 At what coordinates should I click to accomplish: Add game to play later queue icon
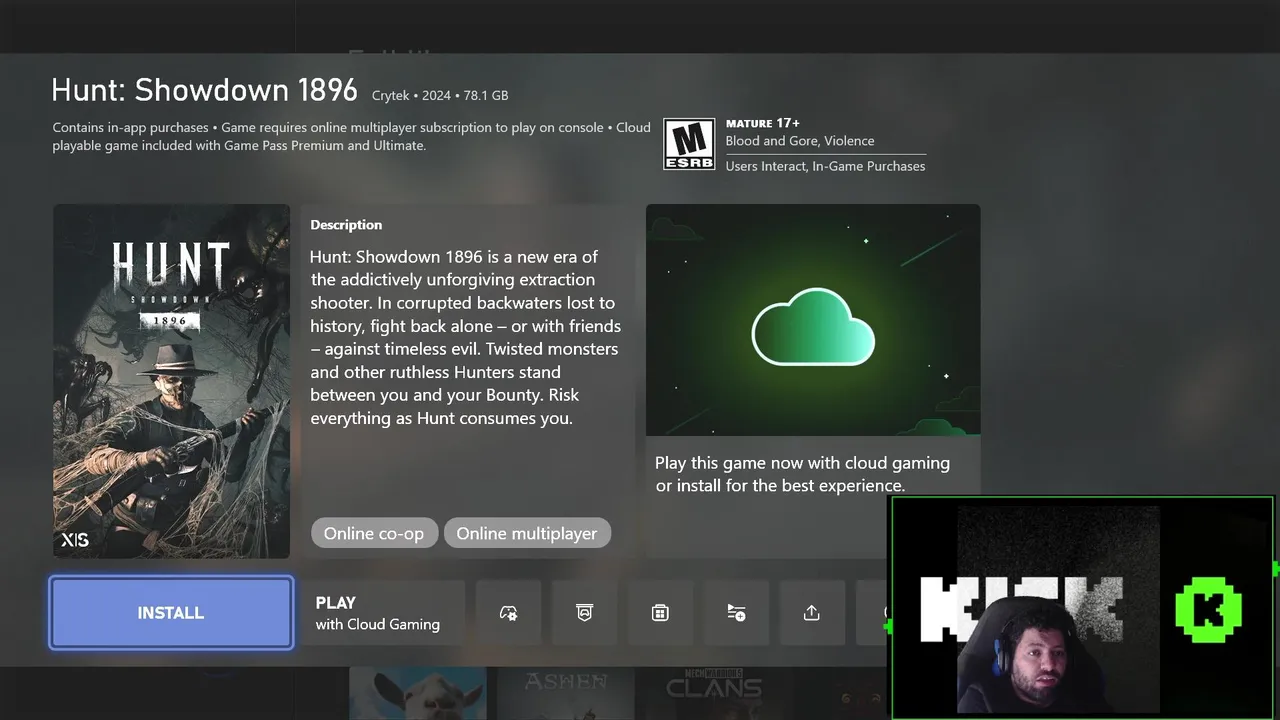[736, 613]
